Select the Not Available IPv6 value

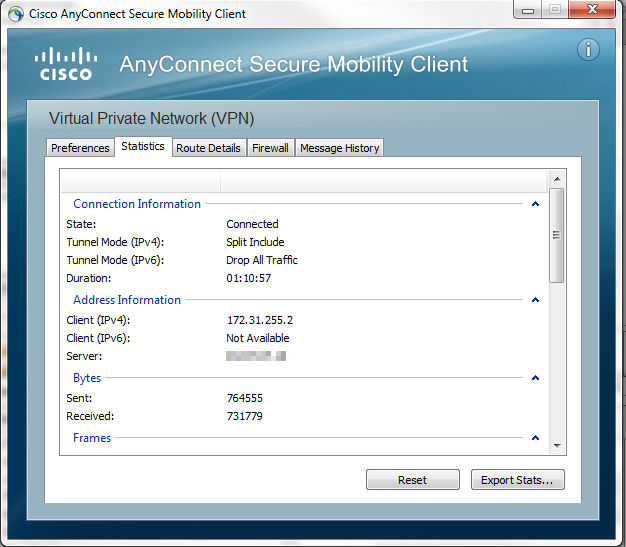(258, 338)
